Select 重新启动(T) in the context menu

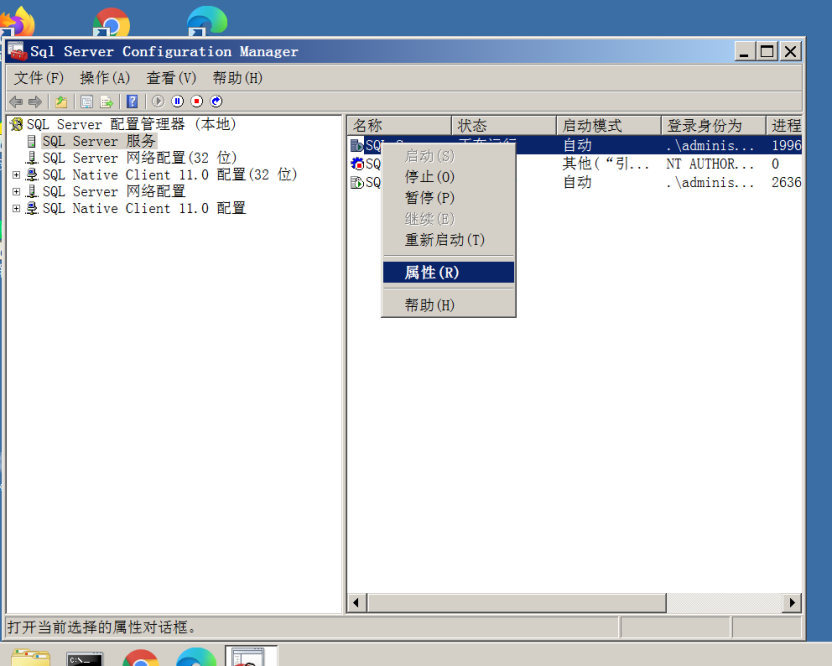coord(444,240)
